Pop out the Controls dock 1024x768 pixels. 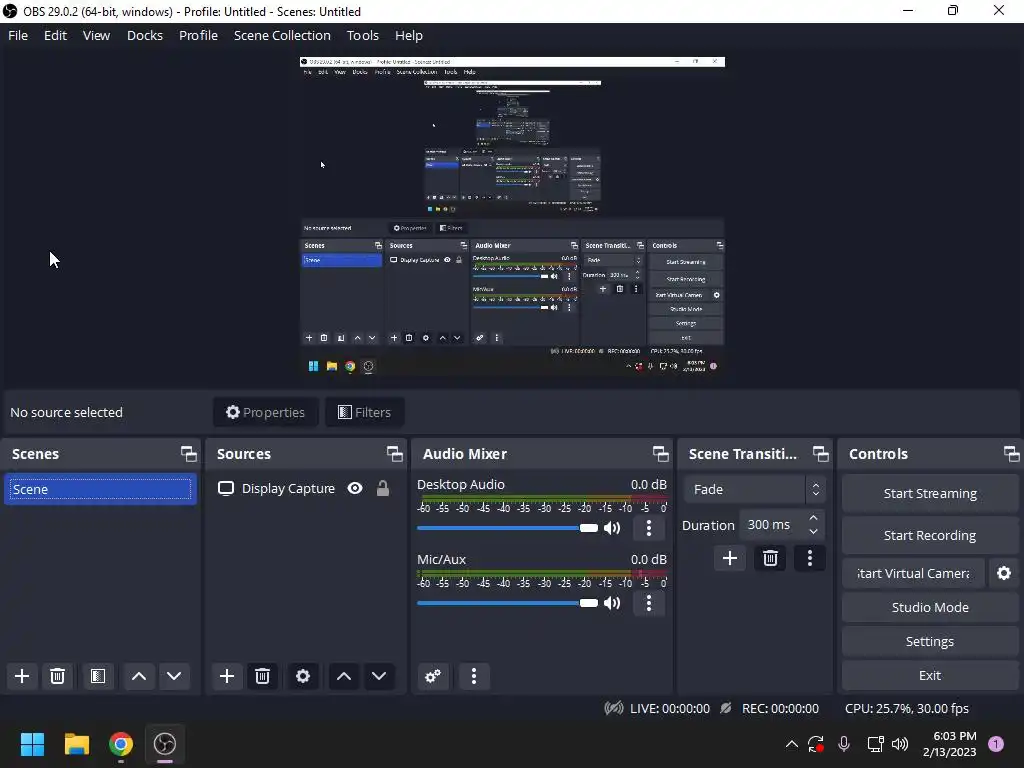1012,454
